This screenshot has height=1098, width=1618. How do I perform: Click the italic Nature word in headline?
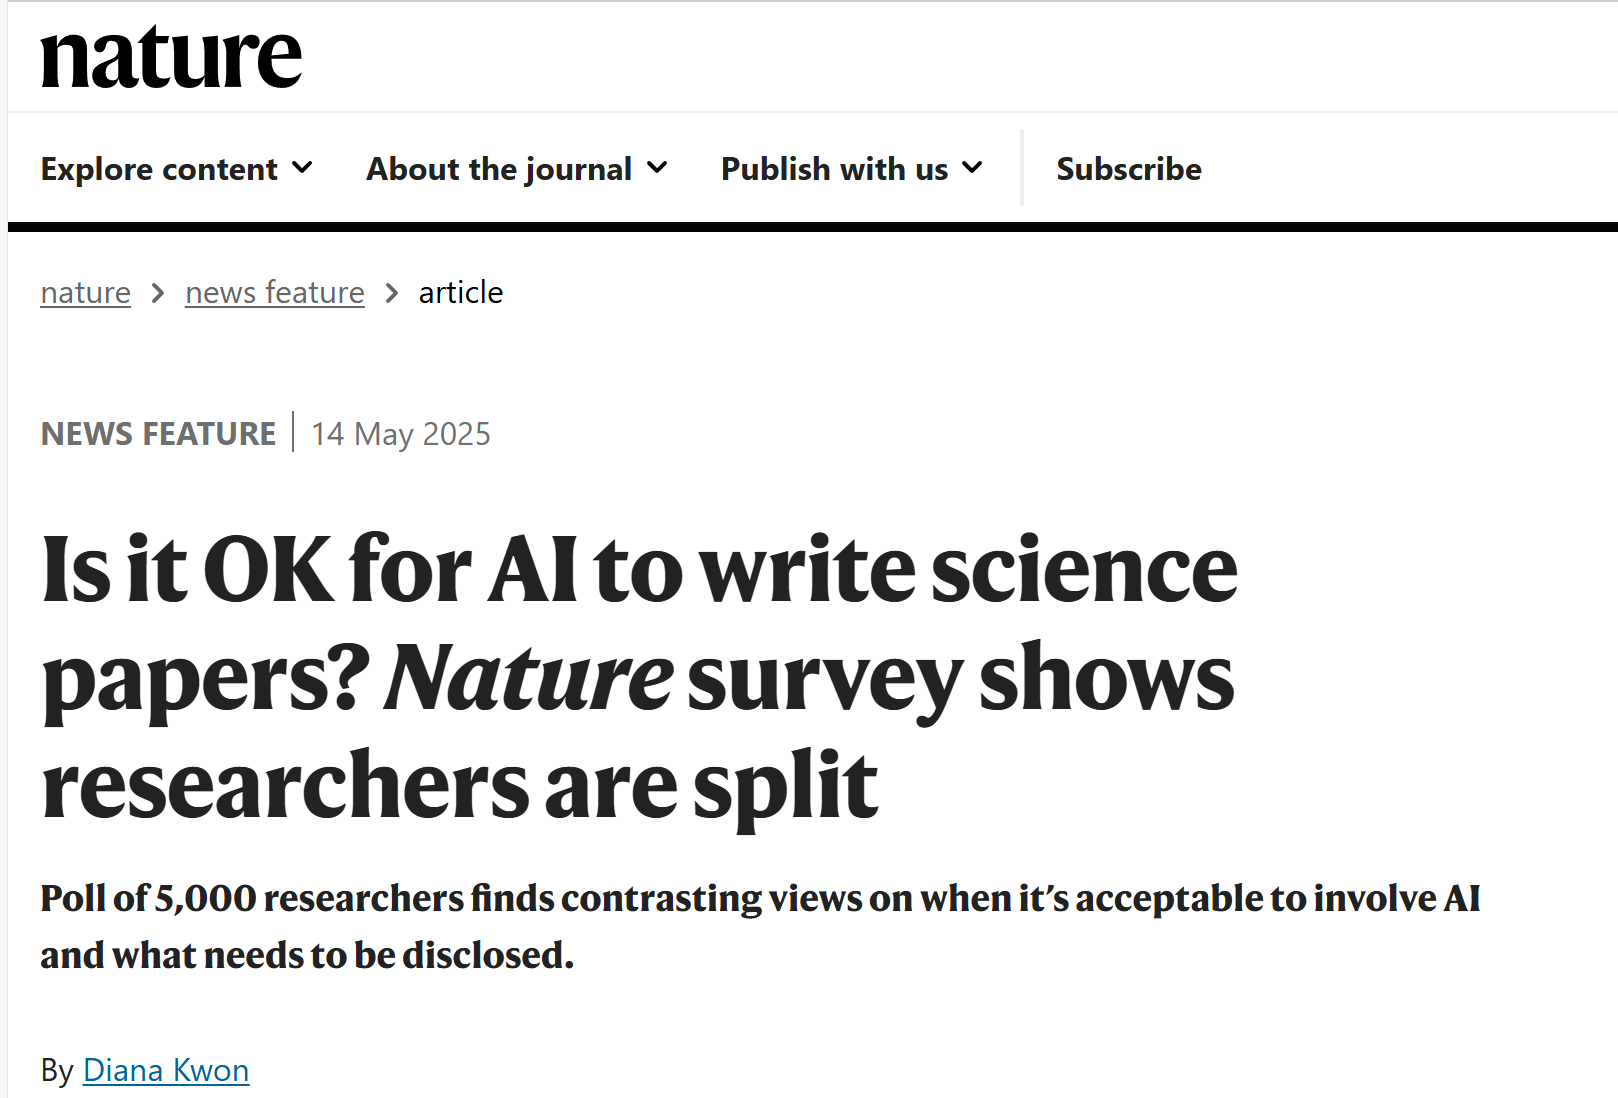[529, 679]
